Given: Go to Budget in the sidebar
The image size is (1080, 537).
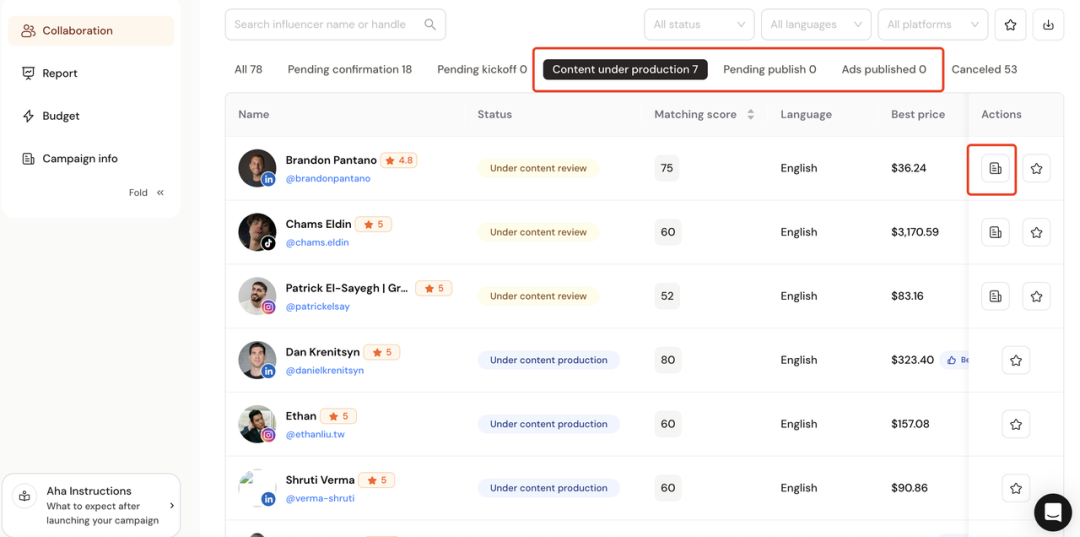Looking at the screenshot, I should (x=61, y=116).
